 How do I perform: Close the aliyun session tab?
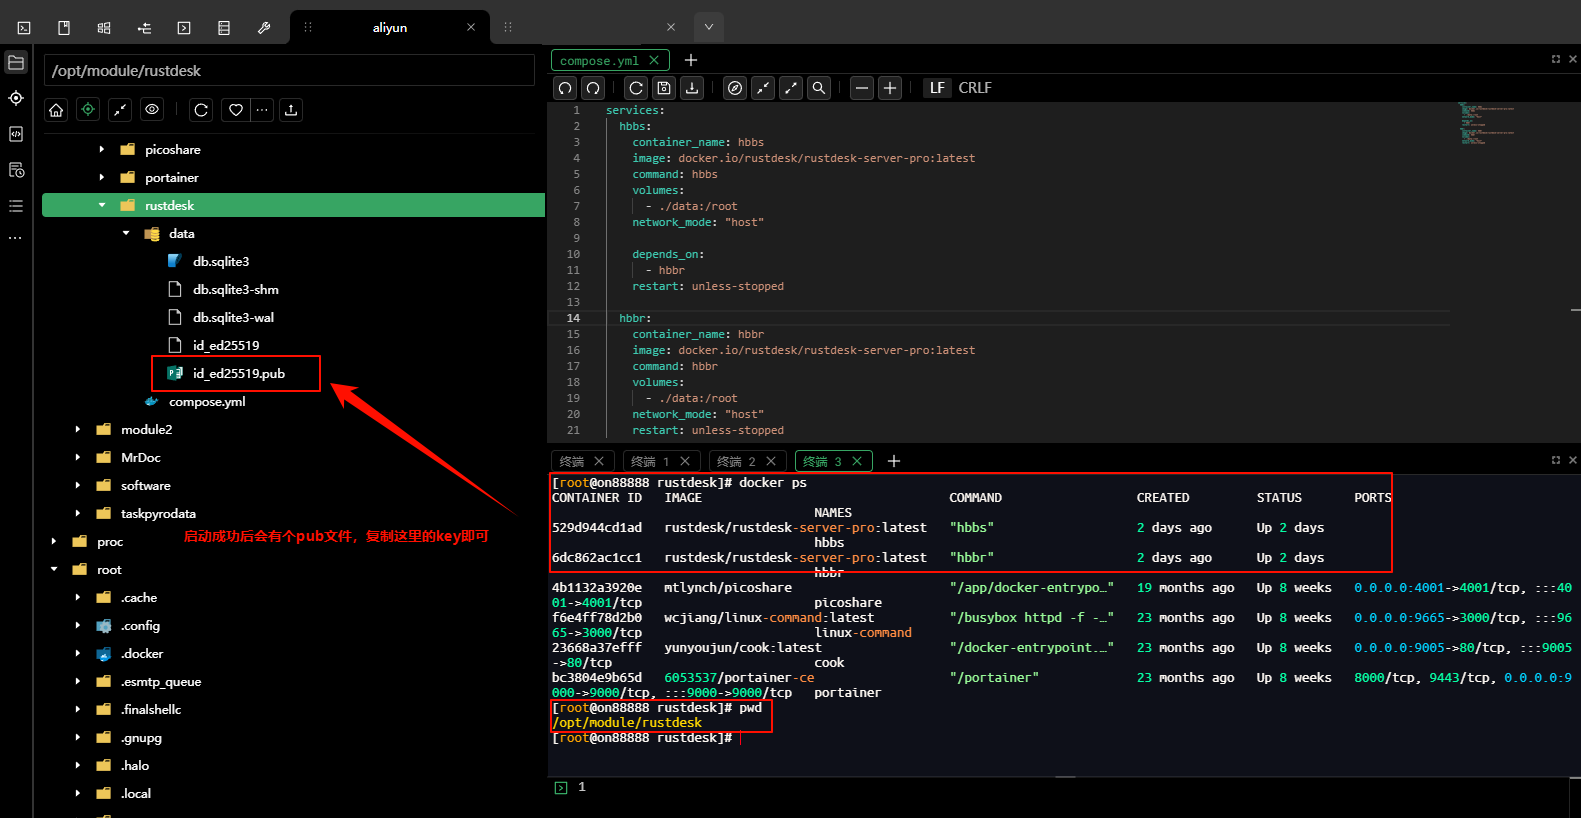click(x=471, y=28)
